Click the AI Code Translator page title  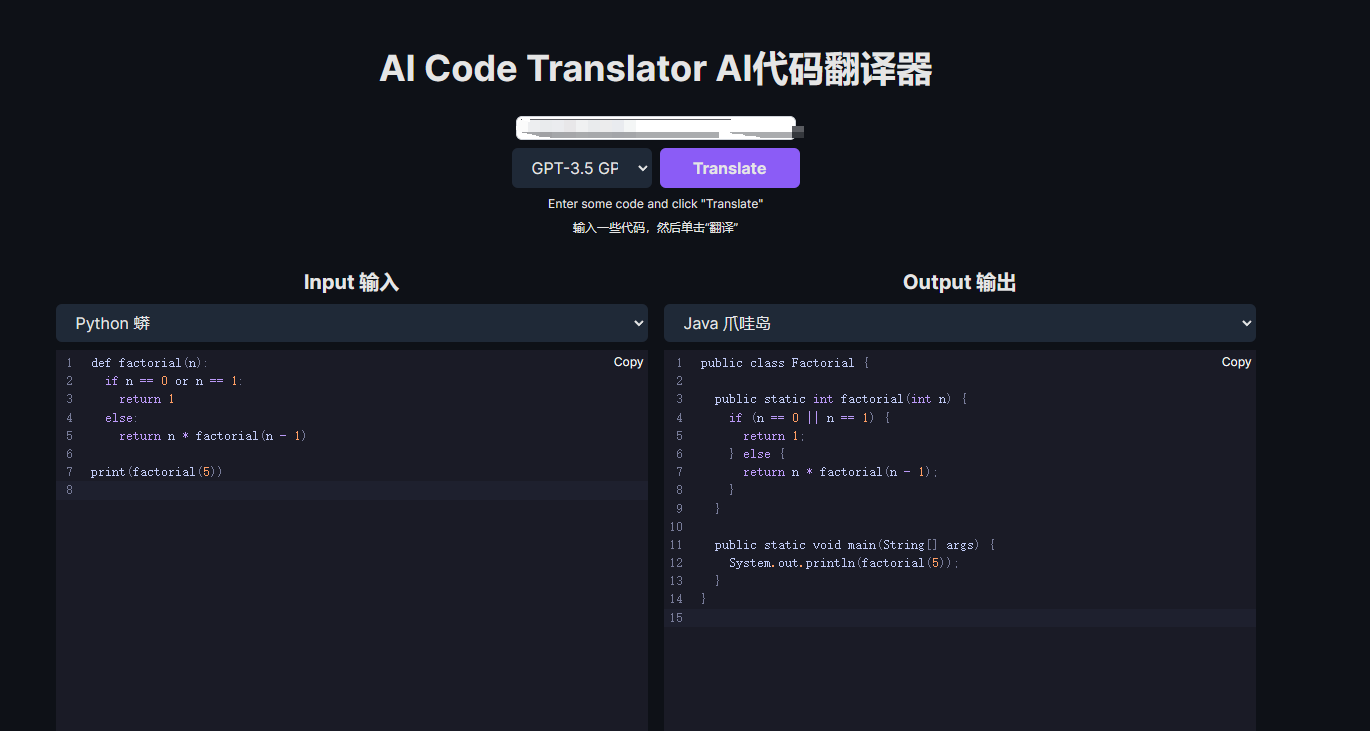[655, 68]
